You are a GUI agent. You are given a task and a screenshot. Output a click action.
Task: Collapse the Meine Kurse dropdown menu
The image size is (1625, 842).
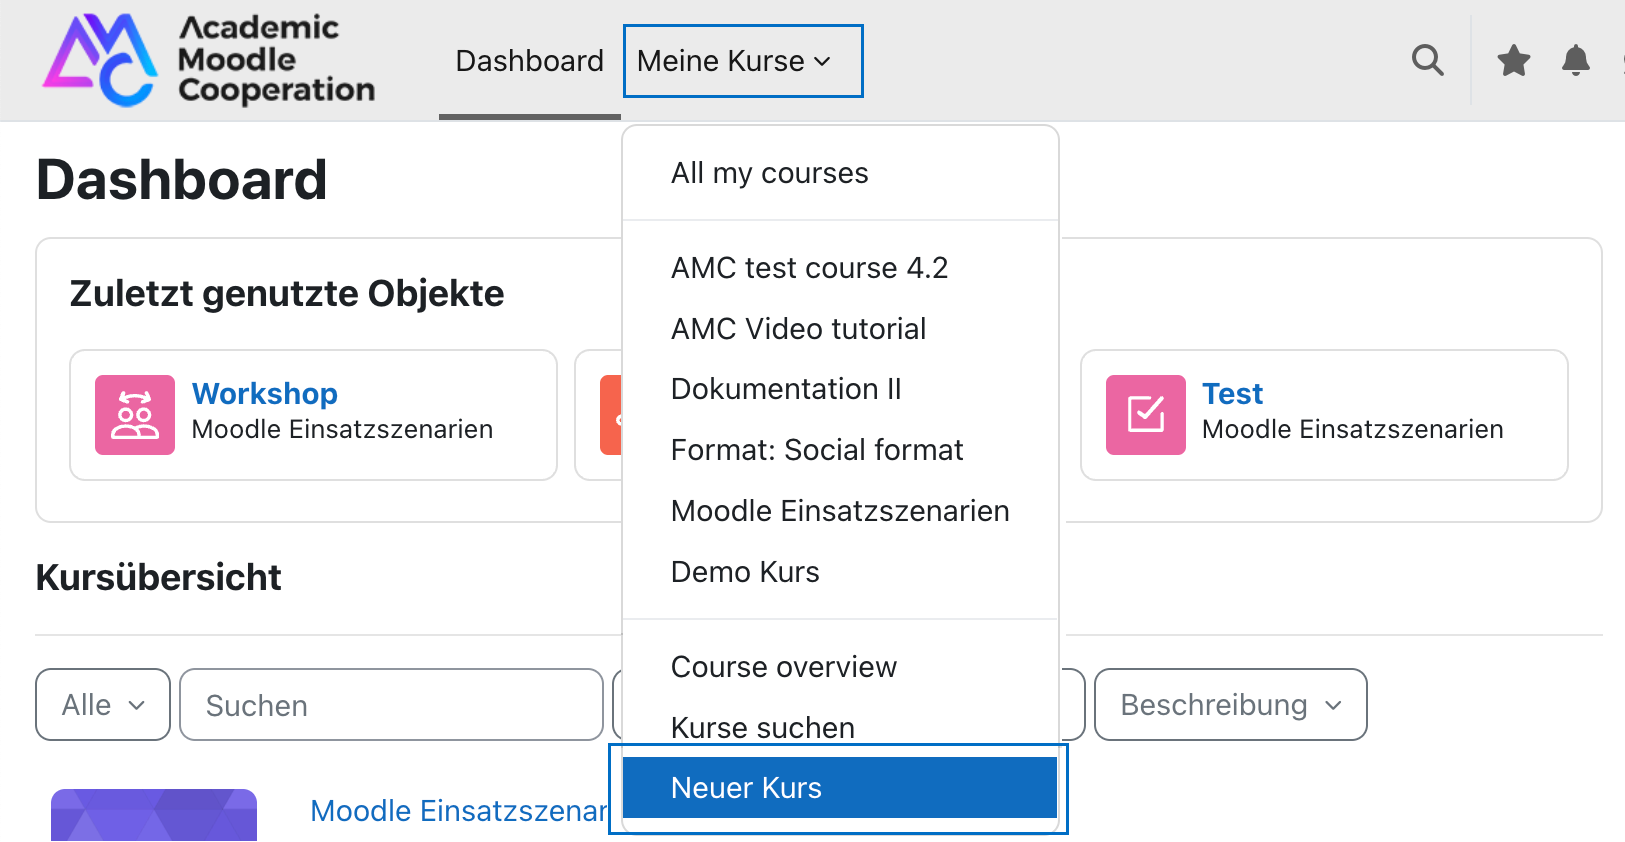743,61
